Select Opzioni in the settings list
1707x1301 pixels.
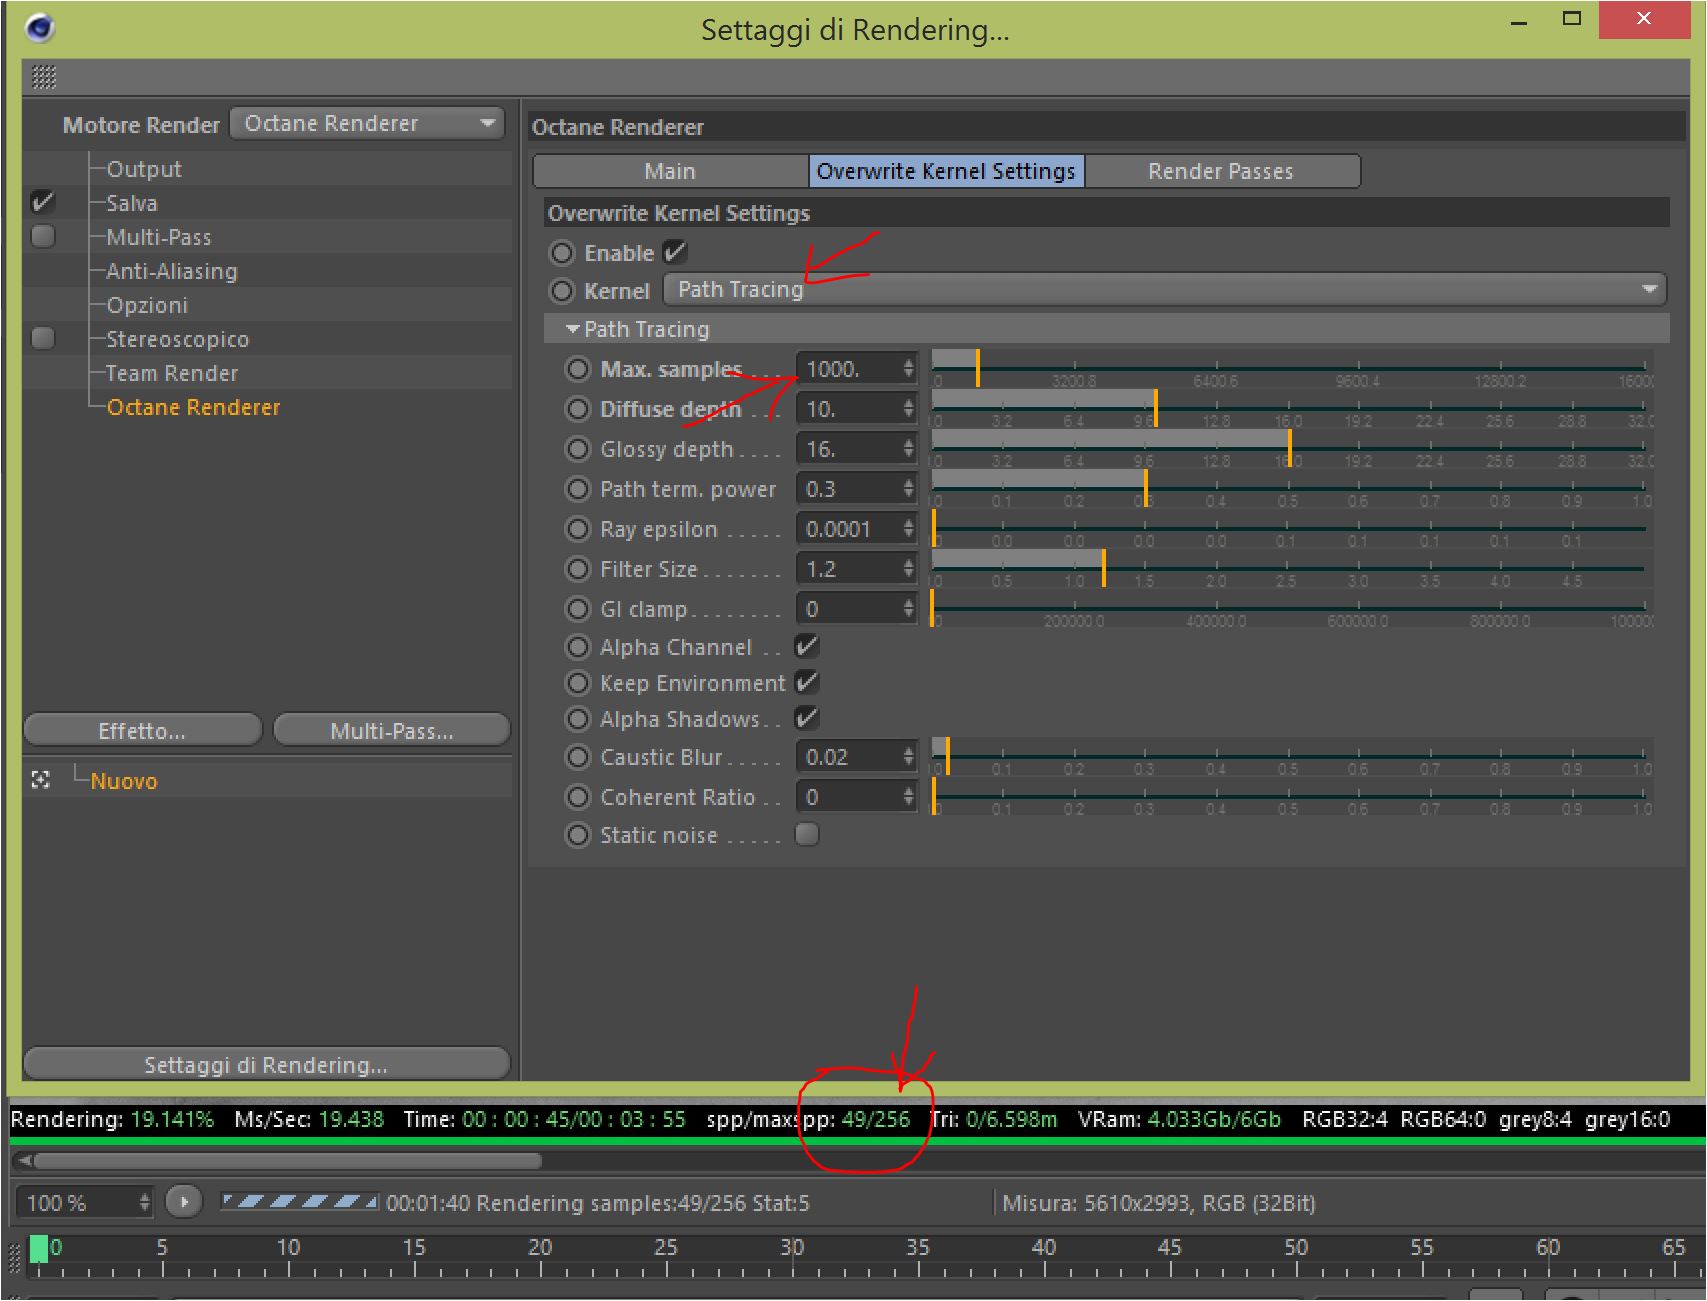(x=147, y=305)
